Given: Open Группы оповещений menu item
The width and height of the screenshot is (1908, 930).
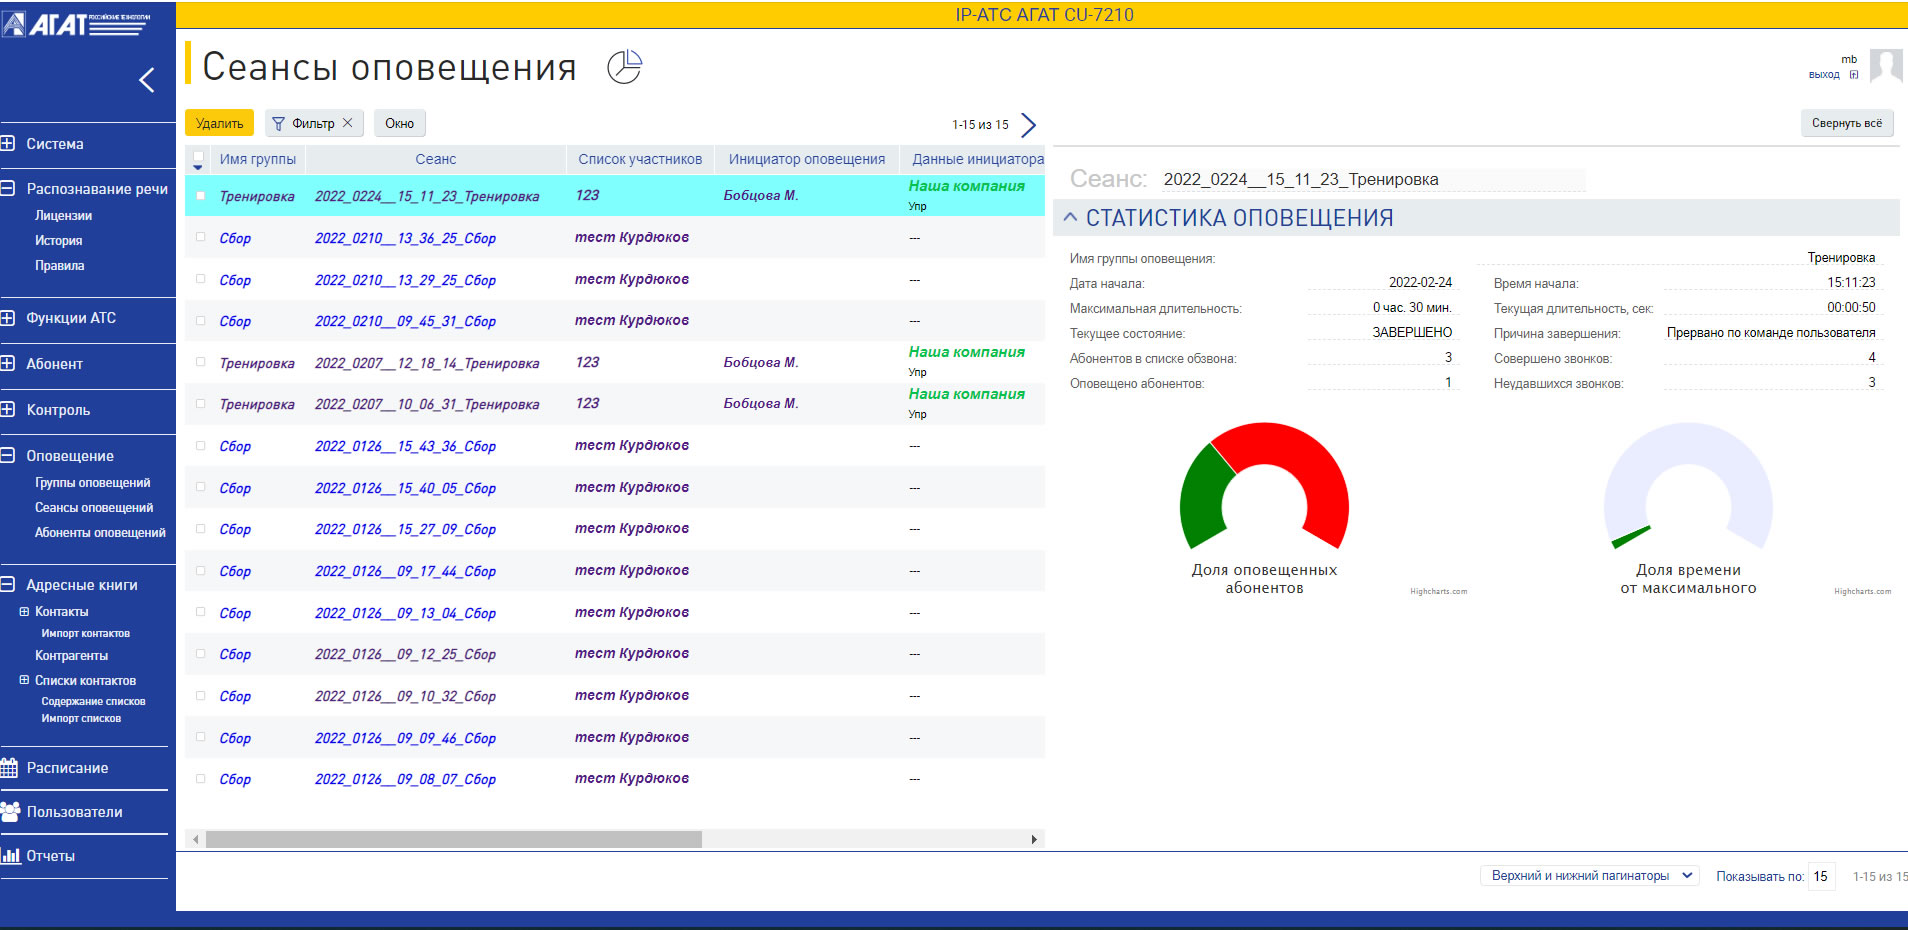Looking at the screenshot, I should tap(92, 482).
